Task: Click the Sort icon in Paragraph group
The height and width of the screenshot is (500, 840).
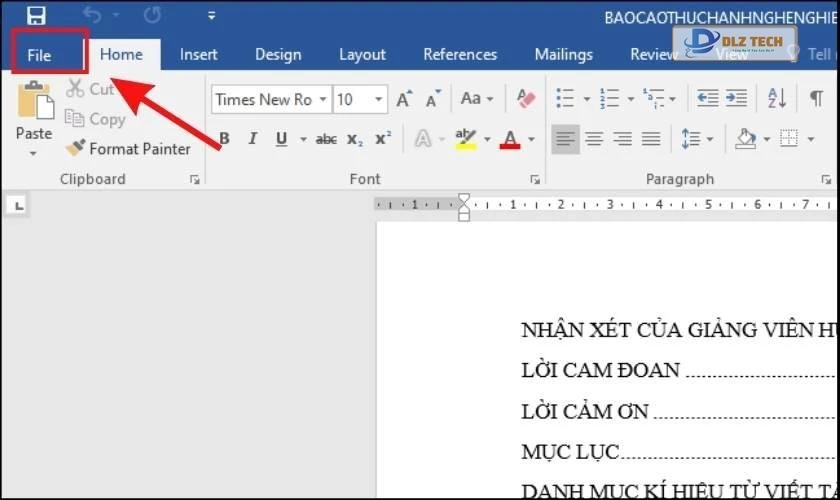Action: [x=776, y=99]
